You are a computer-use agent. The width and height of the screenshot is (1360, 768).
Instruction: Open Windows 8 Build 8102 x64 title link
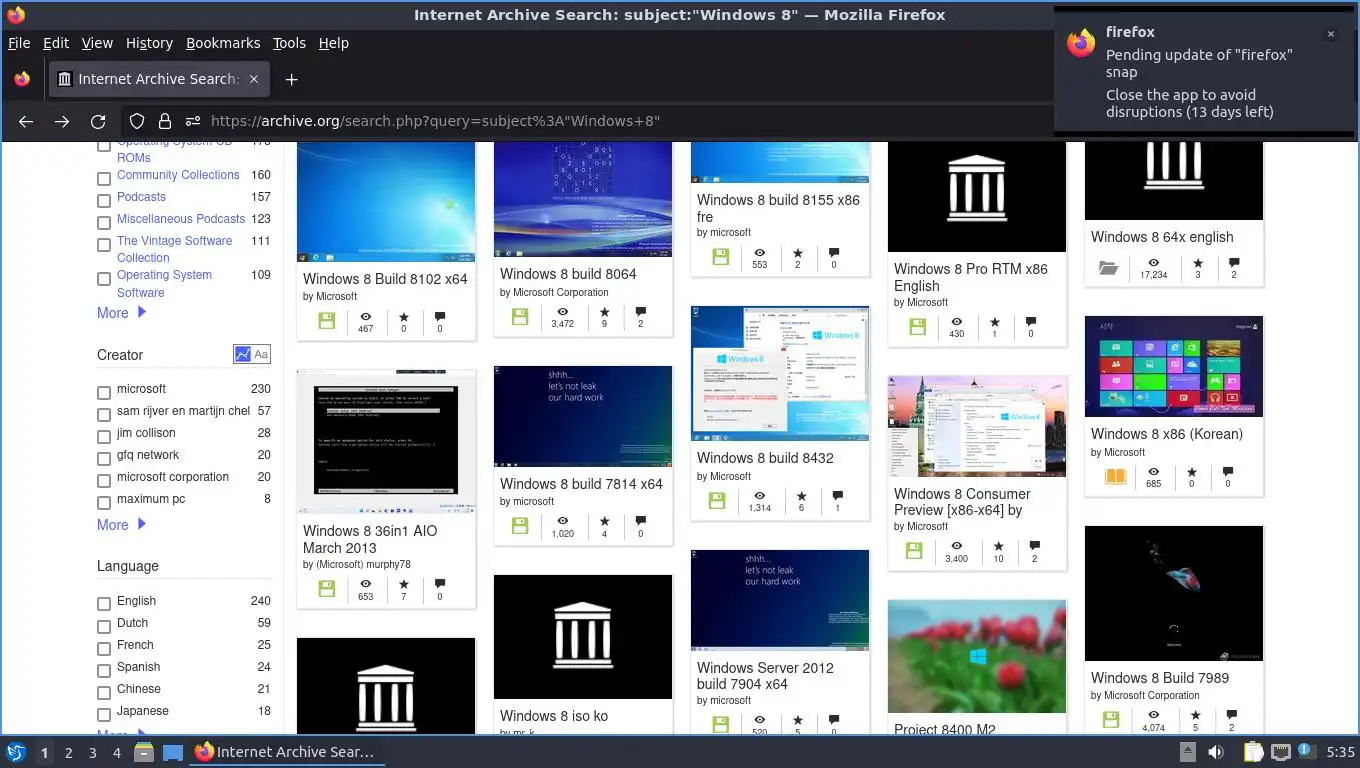coord(385,279)
